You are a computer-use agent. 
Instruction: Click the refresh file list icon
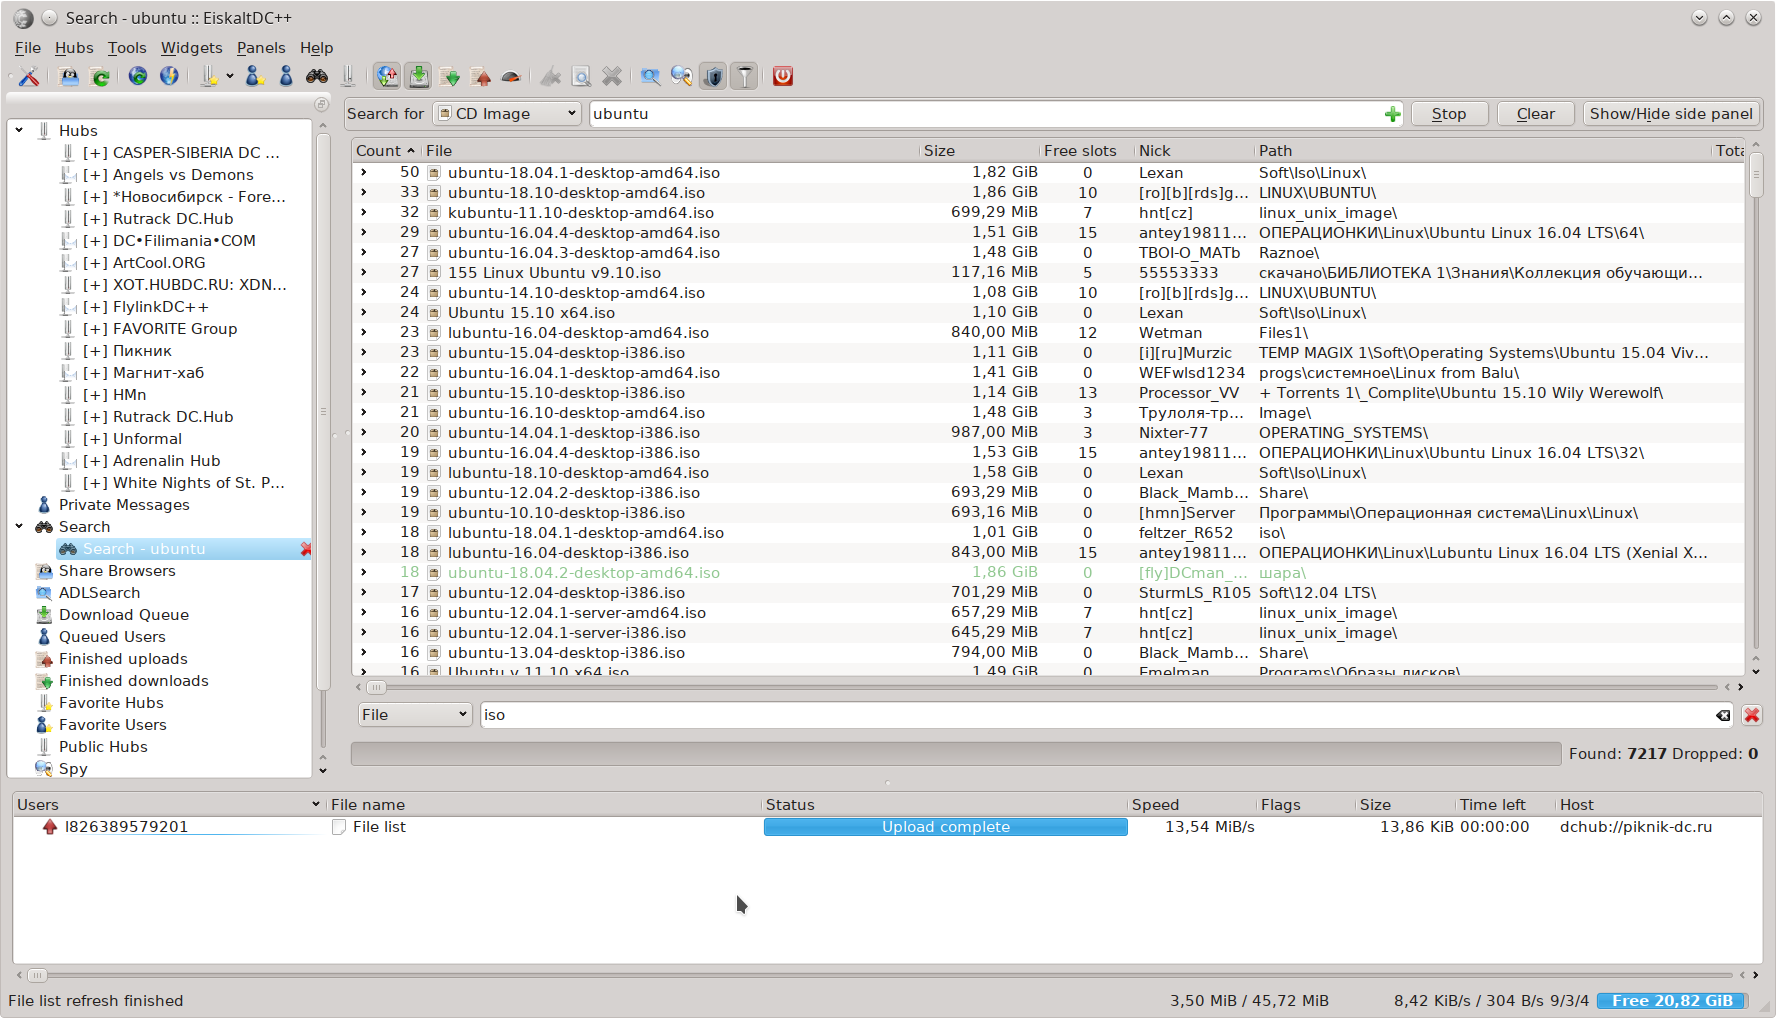pos(100,76)
